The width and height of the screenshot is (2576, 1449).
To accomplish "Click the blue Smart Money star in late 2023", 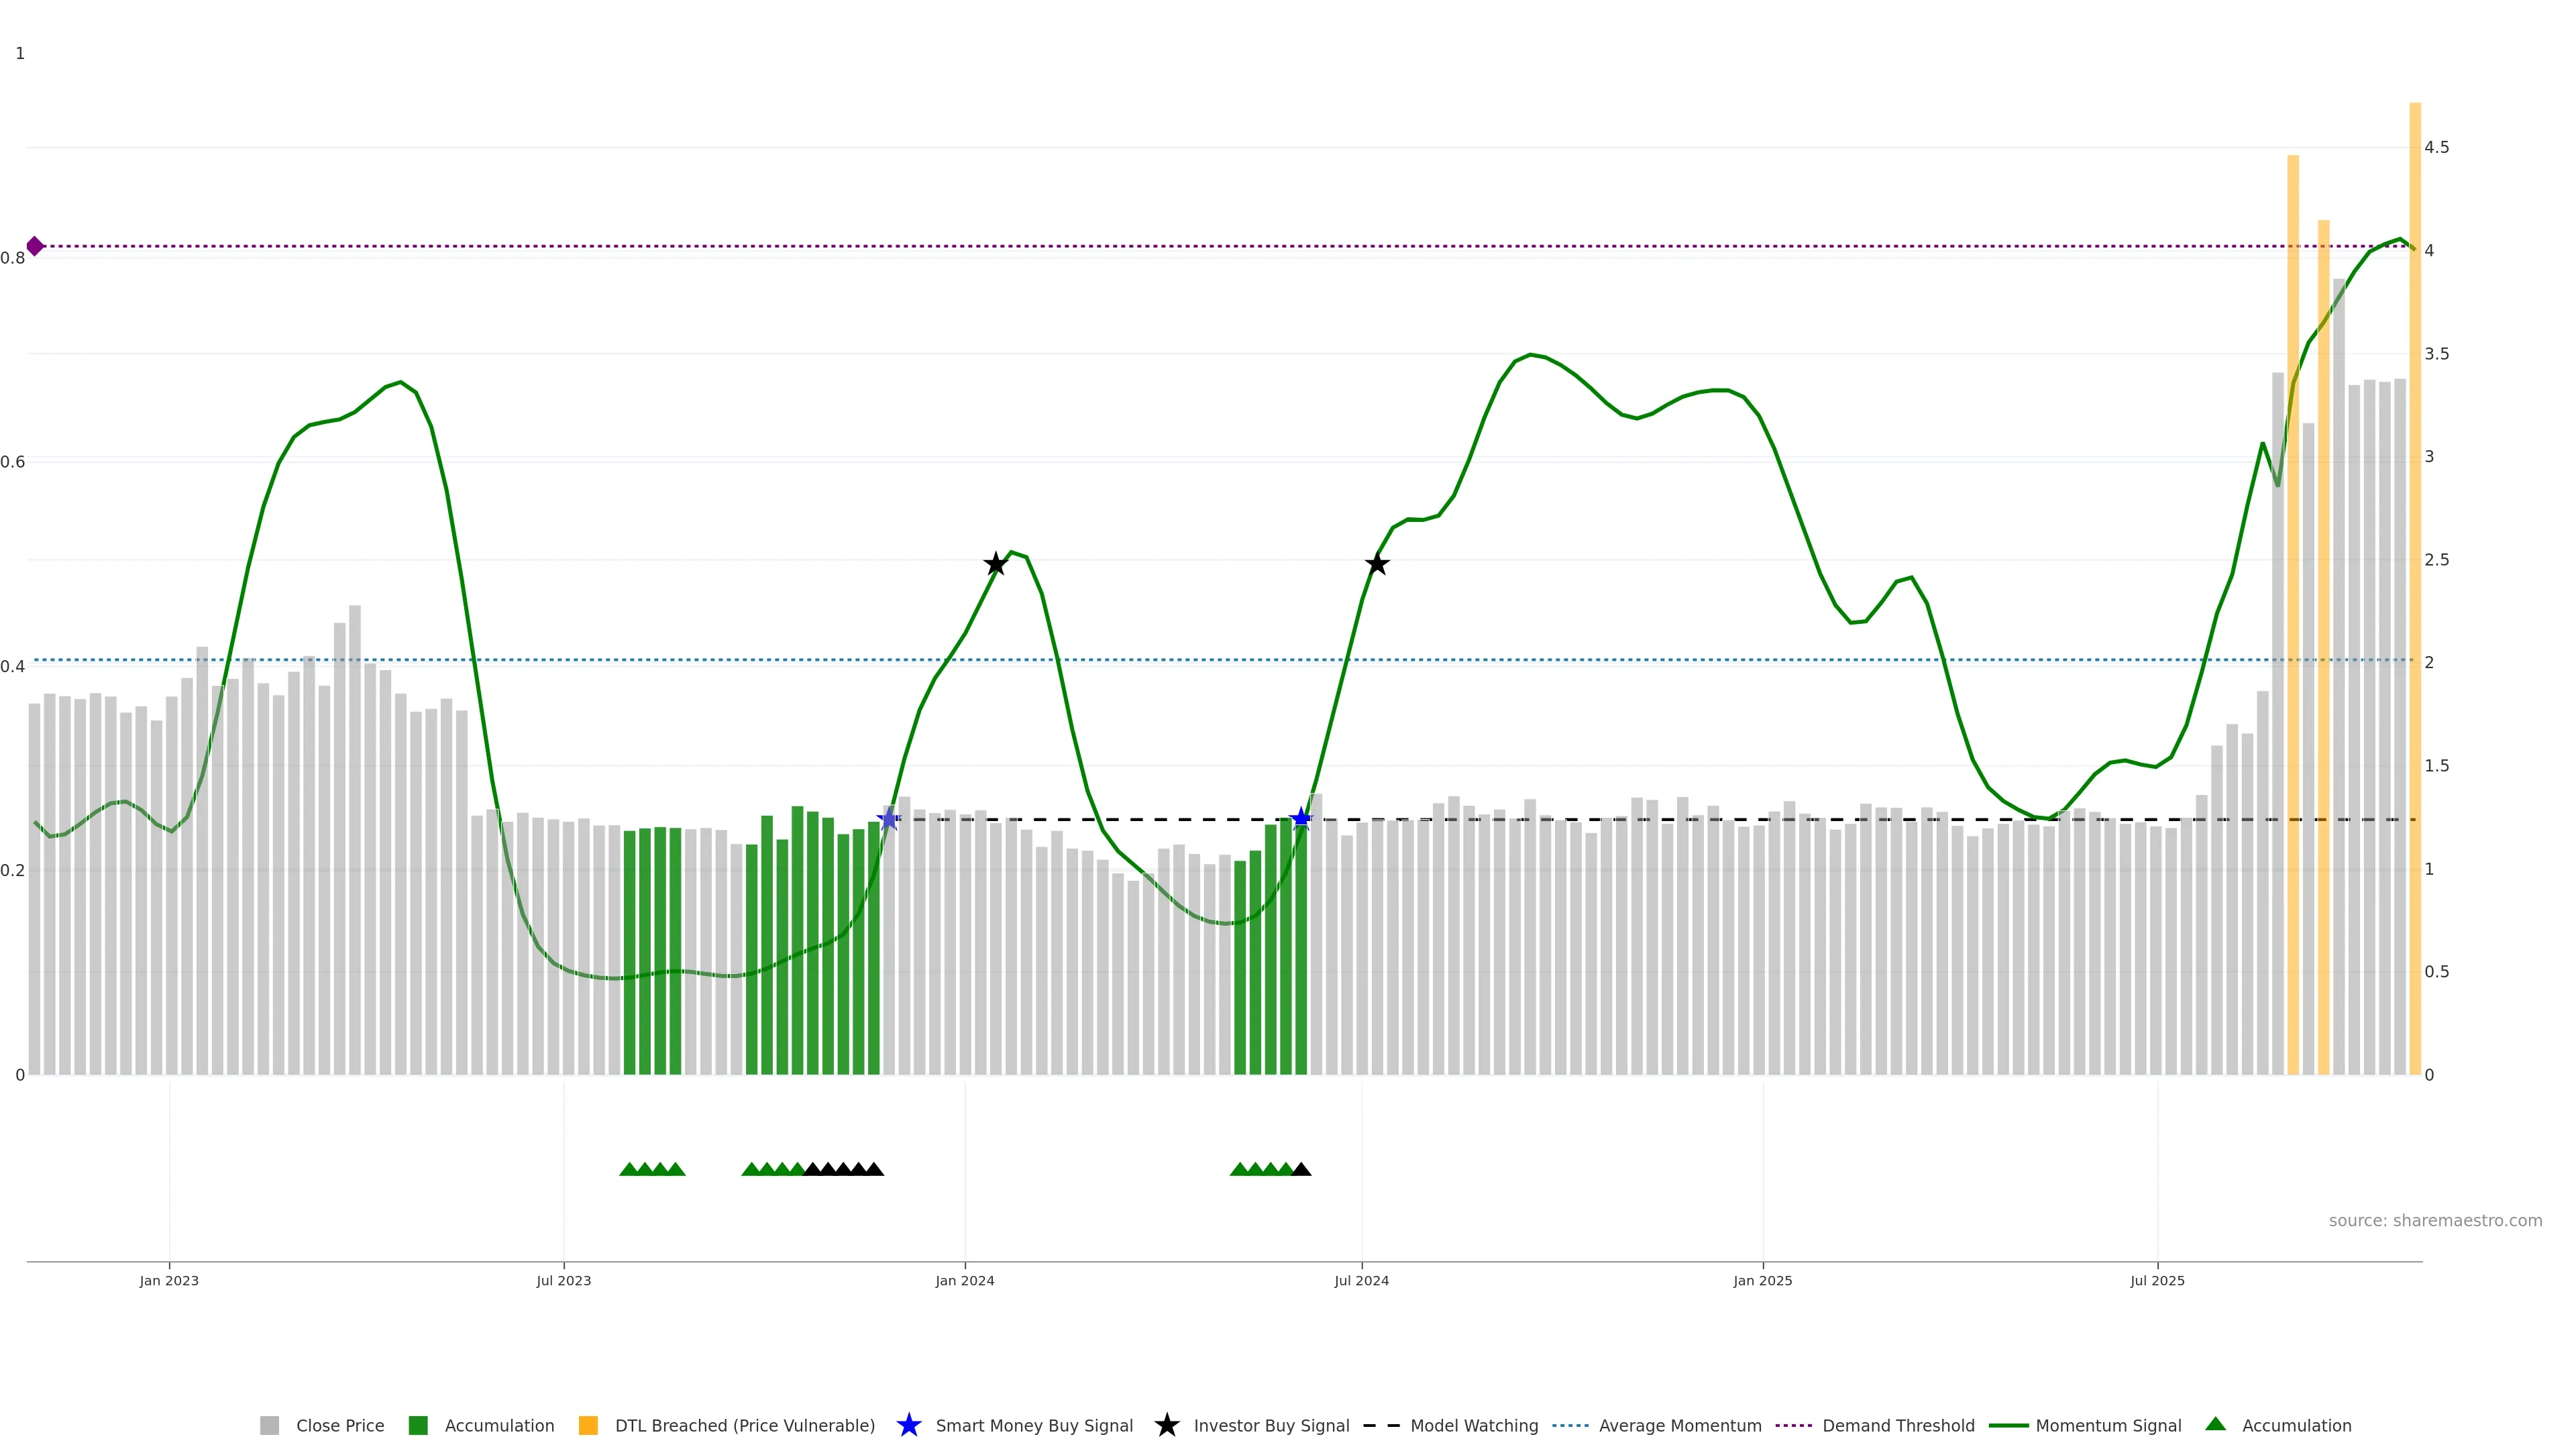I will click(888, 819).
